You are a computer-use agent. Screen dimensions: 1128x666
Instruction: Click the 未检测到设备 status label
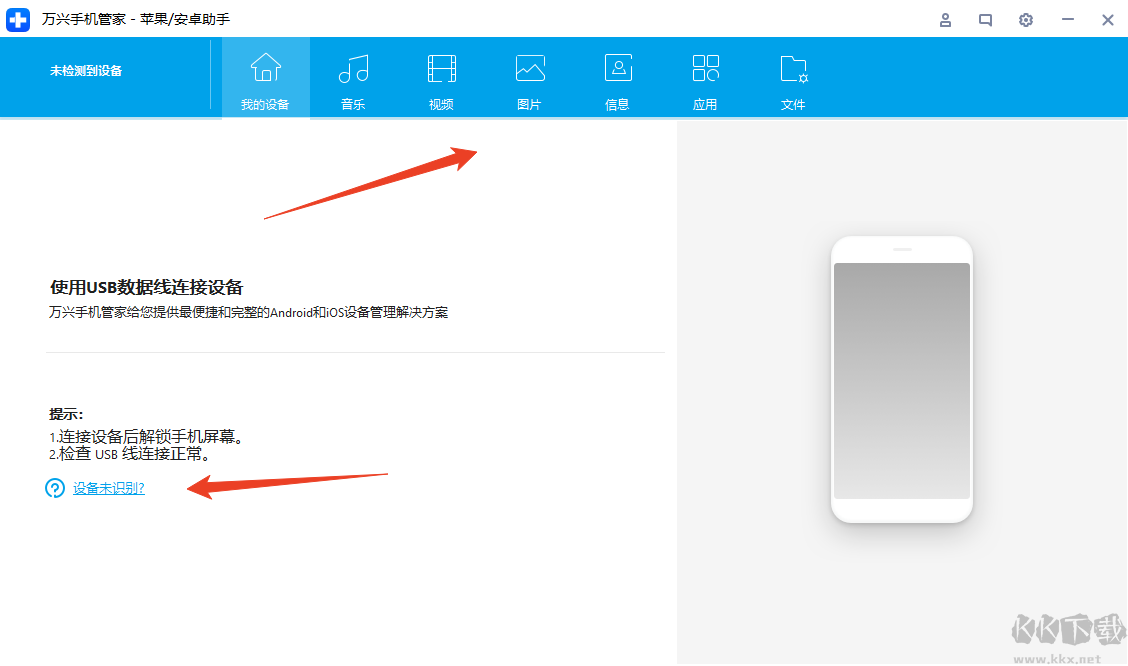pyautogui.click(x=86, y=70)
